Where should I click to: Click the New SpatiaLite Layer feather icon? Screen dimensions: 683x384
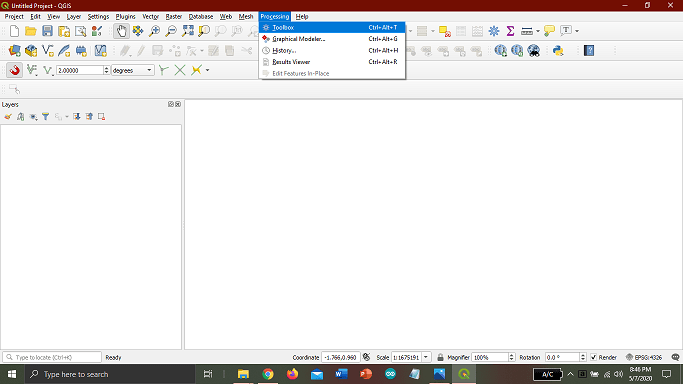[64, 51]
